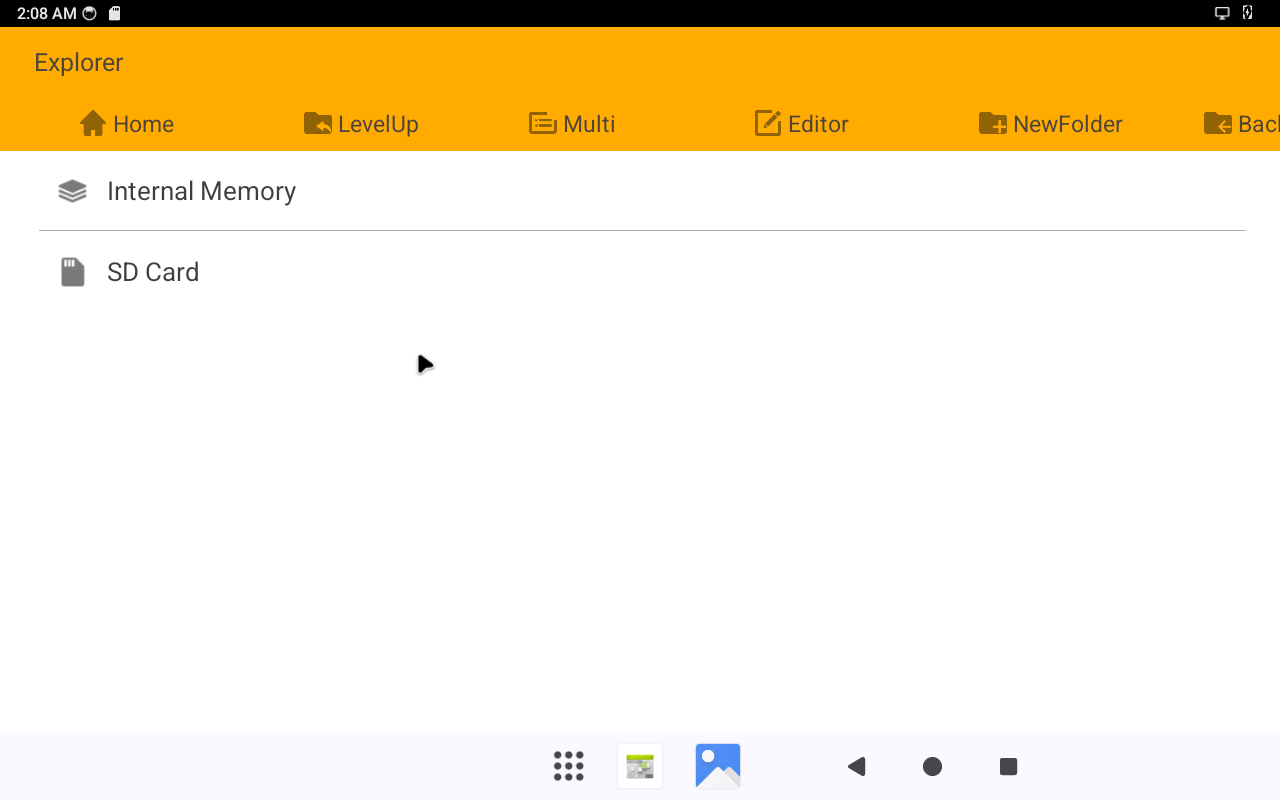Select the Home label in toolbar
This screenshot has width=1280, height=800.
[x=143, y=124]
